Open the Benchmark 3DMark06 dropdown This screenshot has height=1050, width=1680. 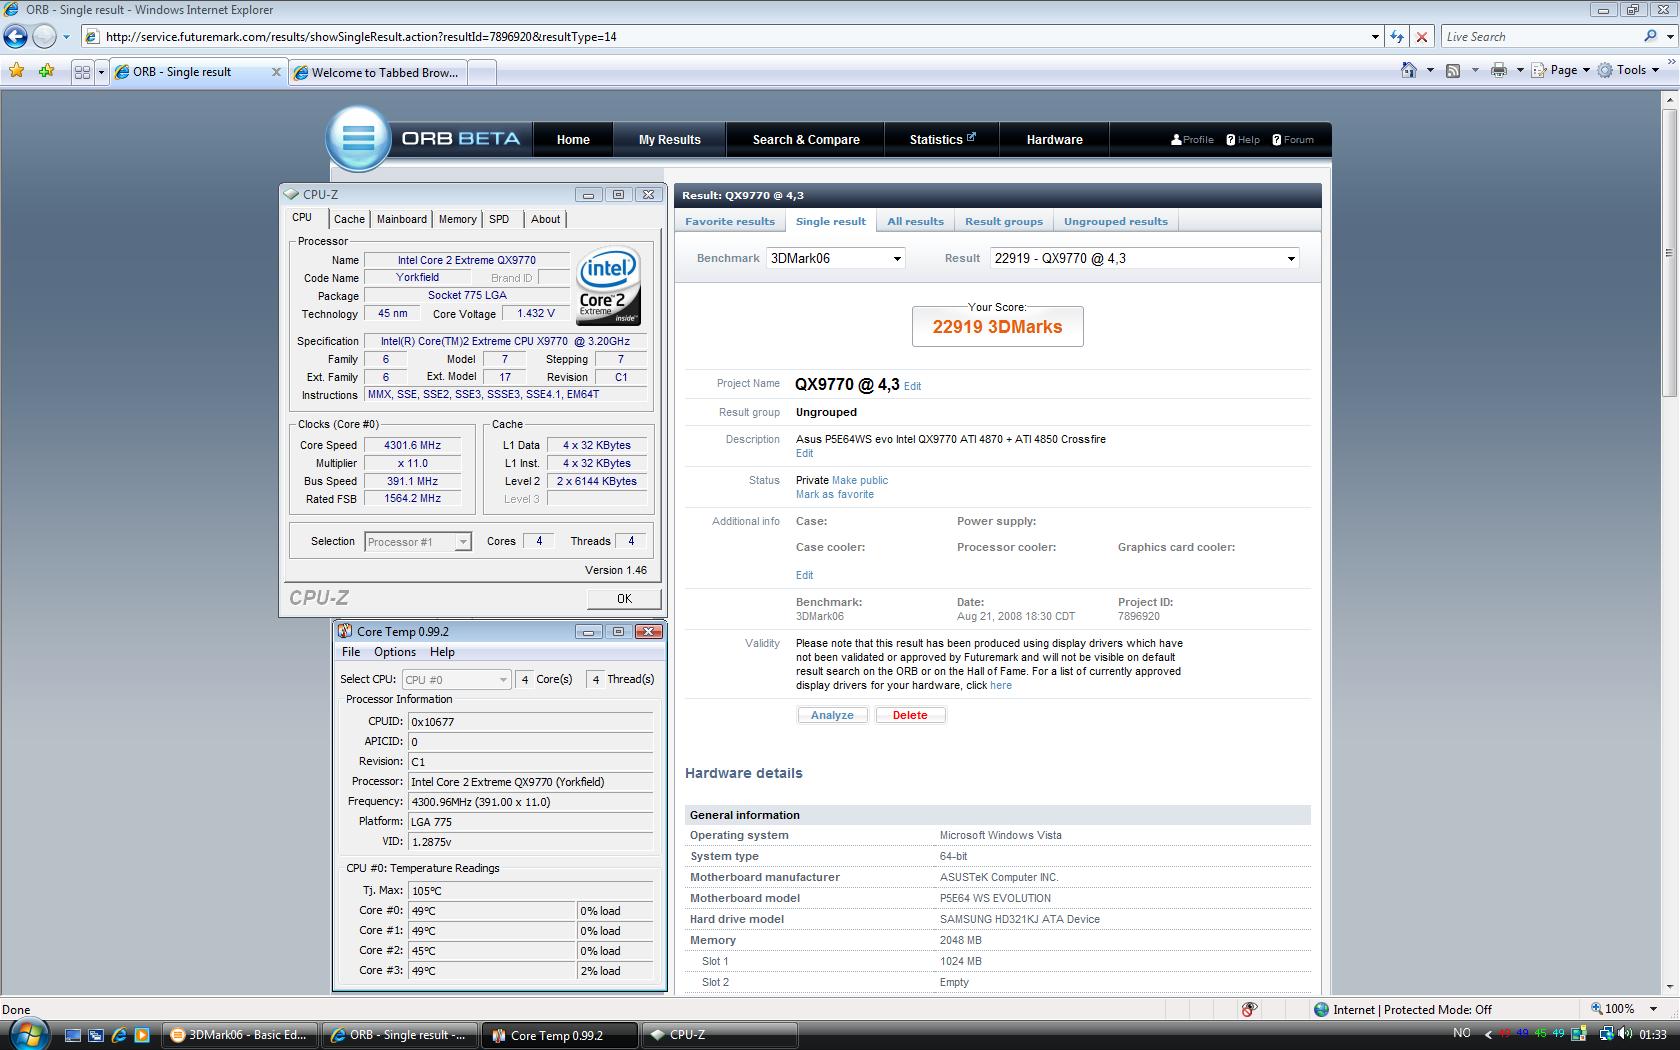836,258
